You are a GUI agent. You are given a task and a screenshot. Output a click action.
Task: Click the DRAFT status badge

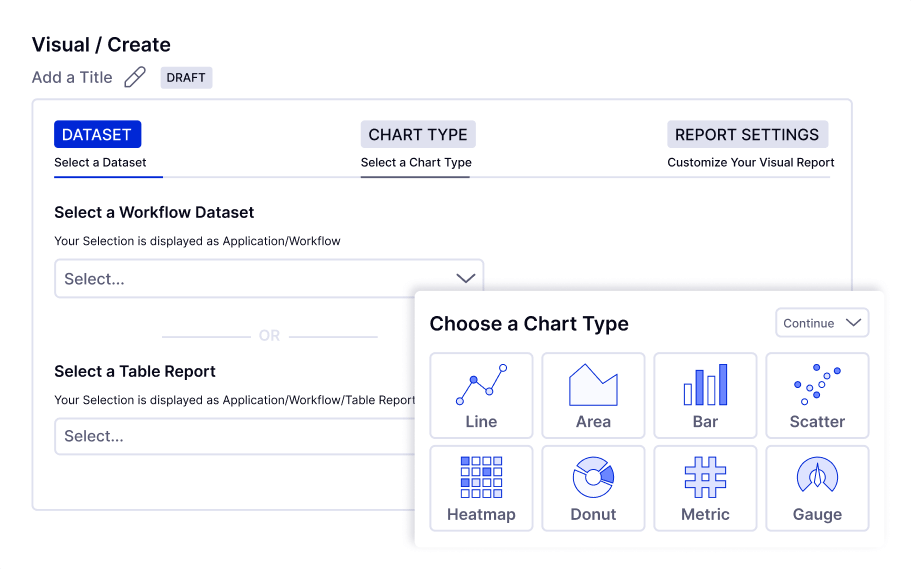[x=186, y=78]
